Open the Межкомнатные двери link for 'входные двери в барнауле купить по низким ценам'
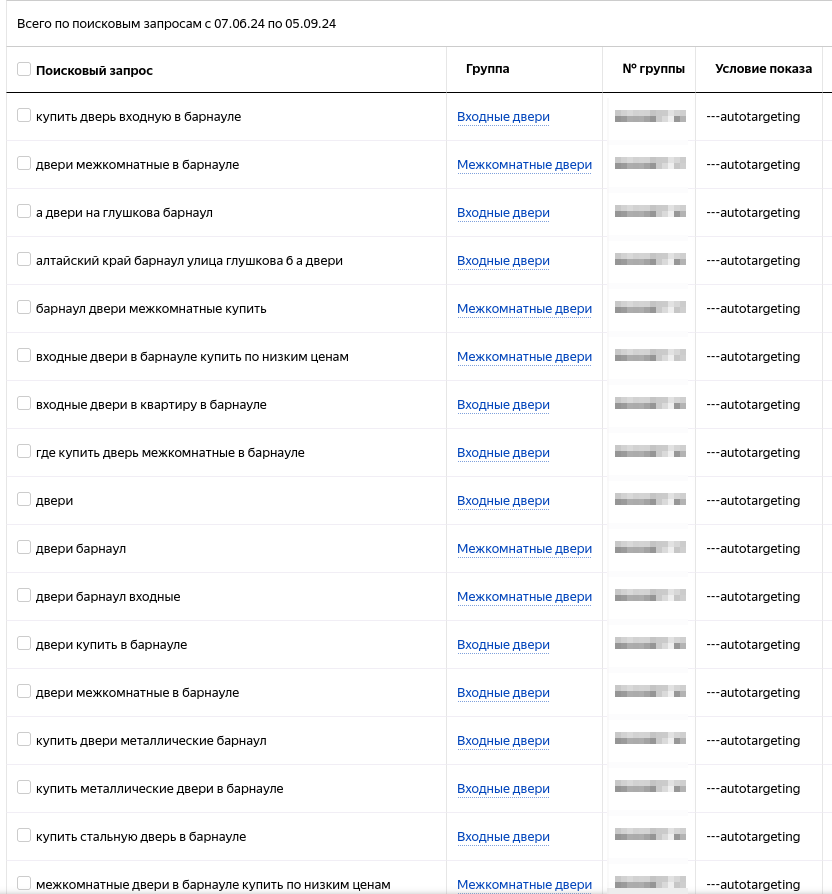This screenshot has width=832, height=894. (524, 357)
